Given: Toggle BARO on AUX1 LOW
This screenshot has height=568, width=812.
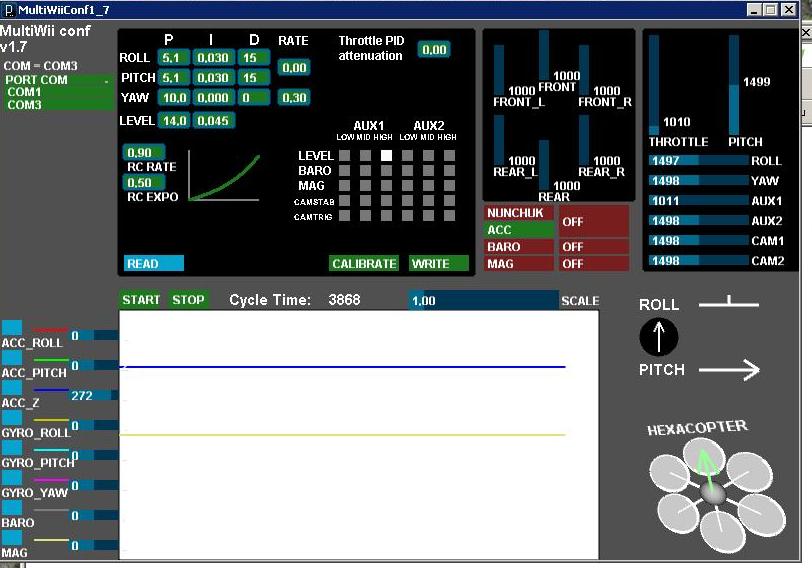Looking at the screenshot, I should coord(344,170).
